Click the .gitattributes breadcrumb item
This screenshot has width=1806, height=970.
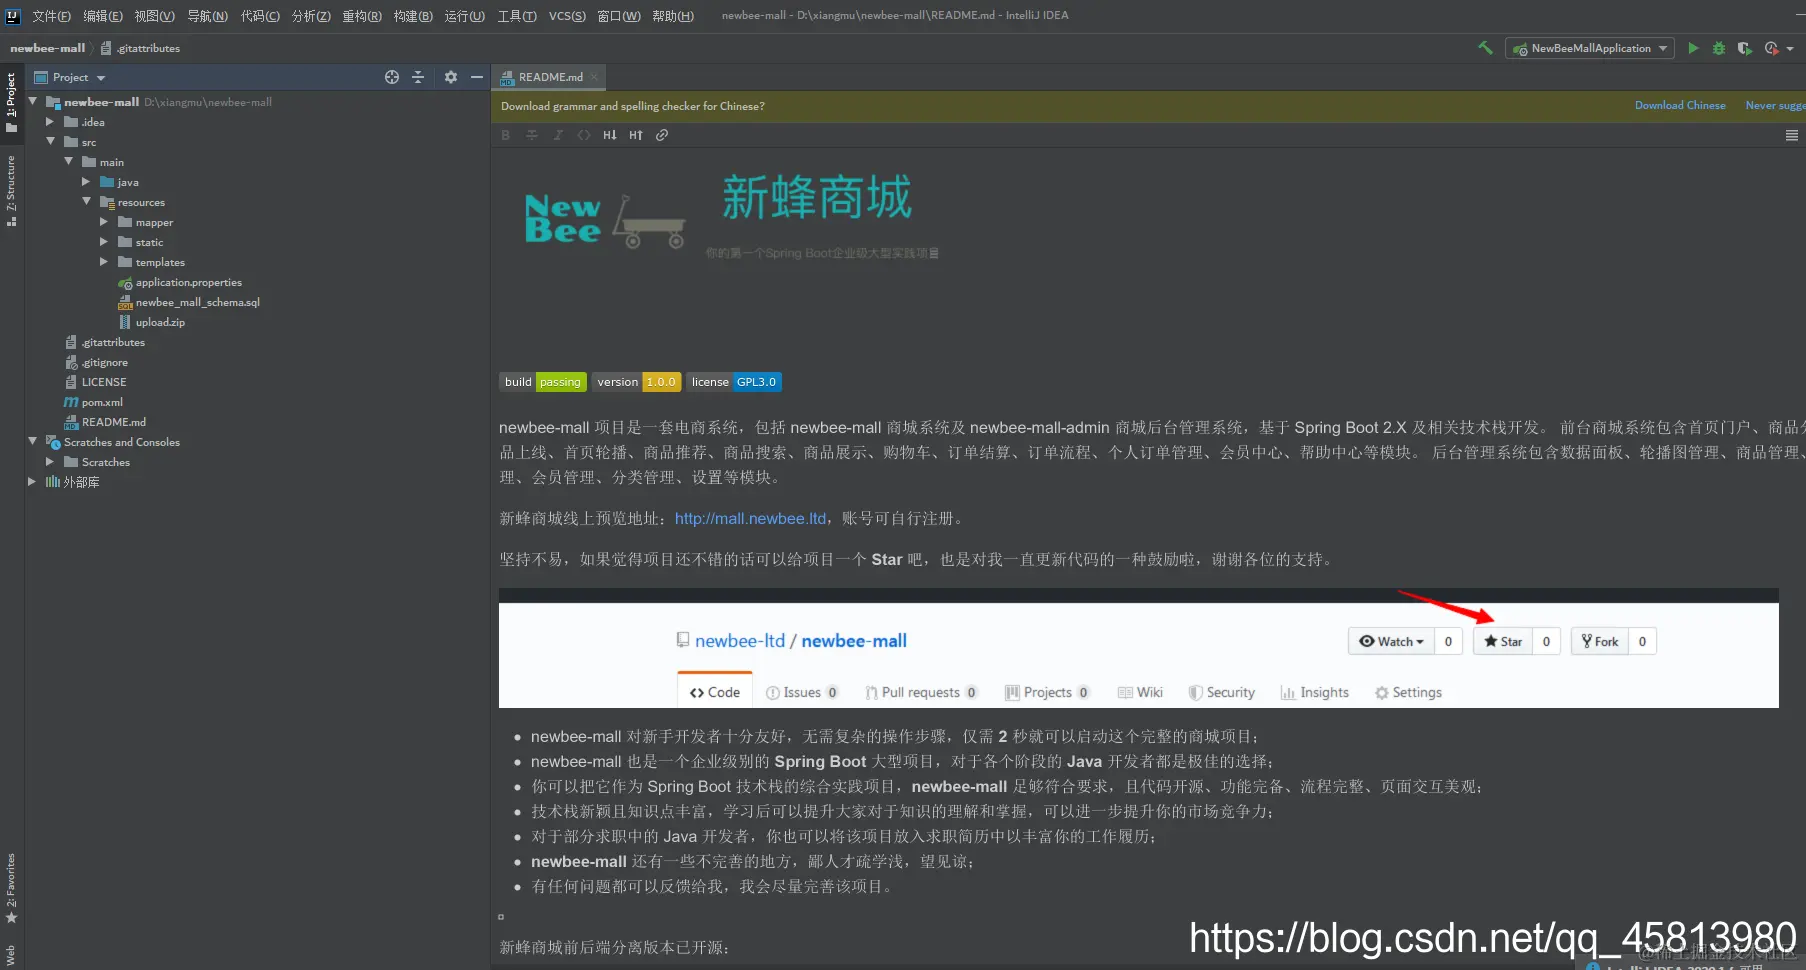(148, 47)
